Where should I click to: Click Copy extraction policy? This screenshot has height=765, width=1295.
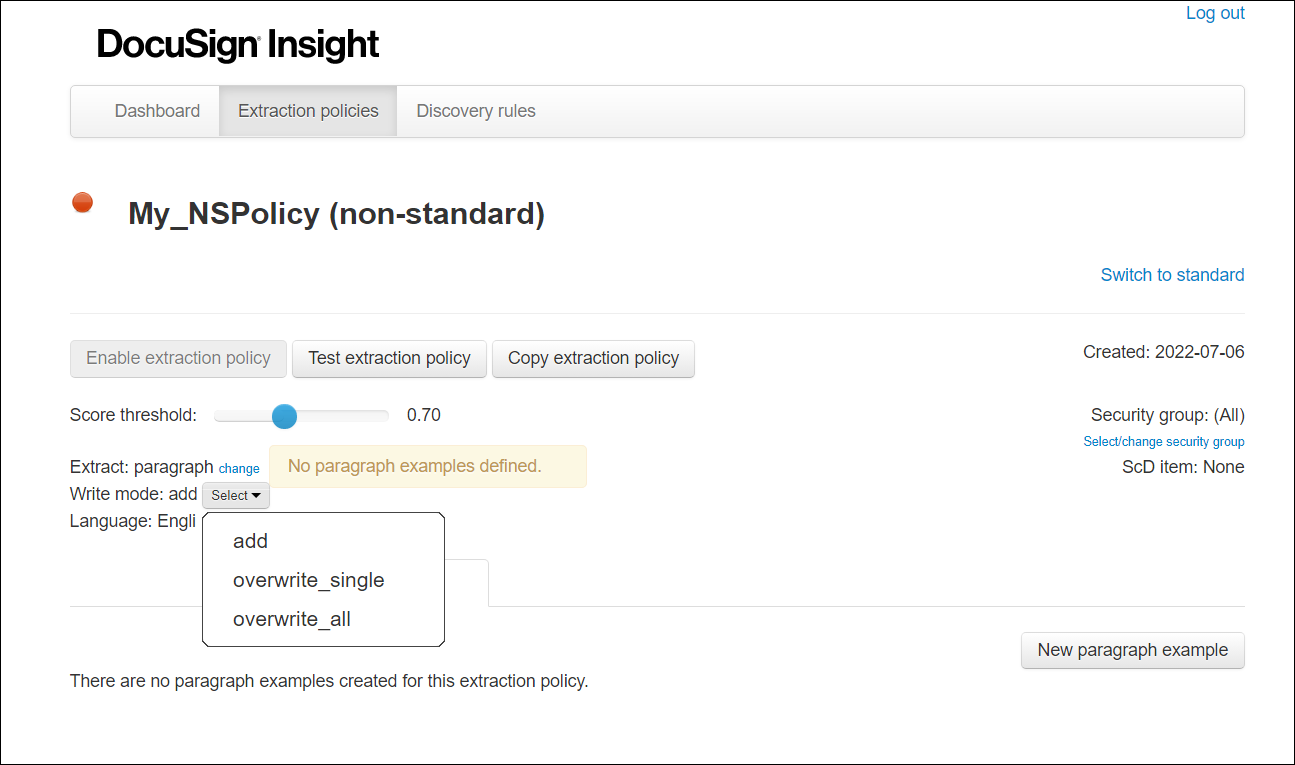click(593, 358)
